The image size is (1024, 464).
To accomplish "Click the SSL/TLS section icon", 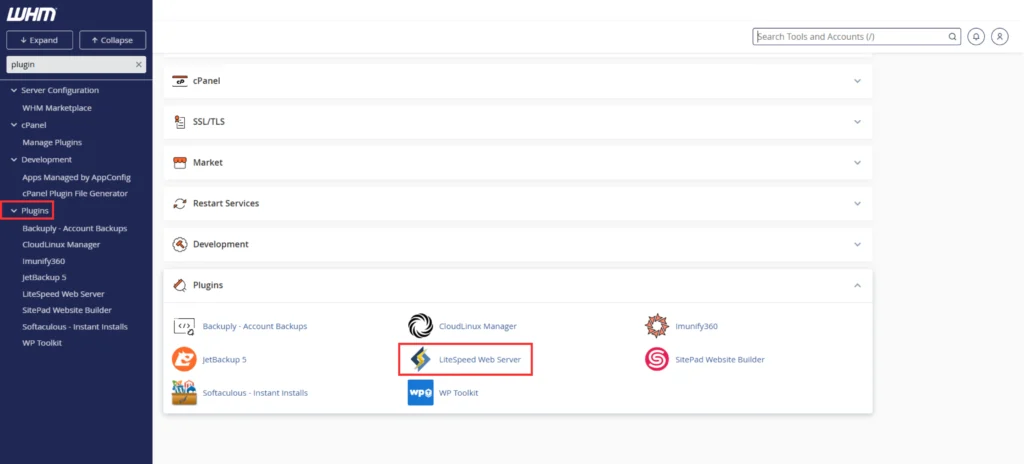I will pyautogui.click(x=180, y=122).
